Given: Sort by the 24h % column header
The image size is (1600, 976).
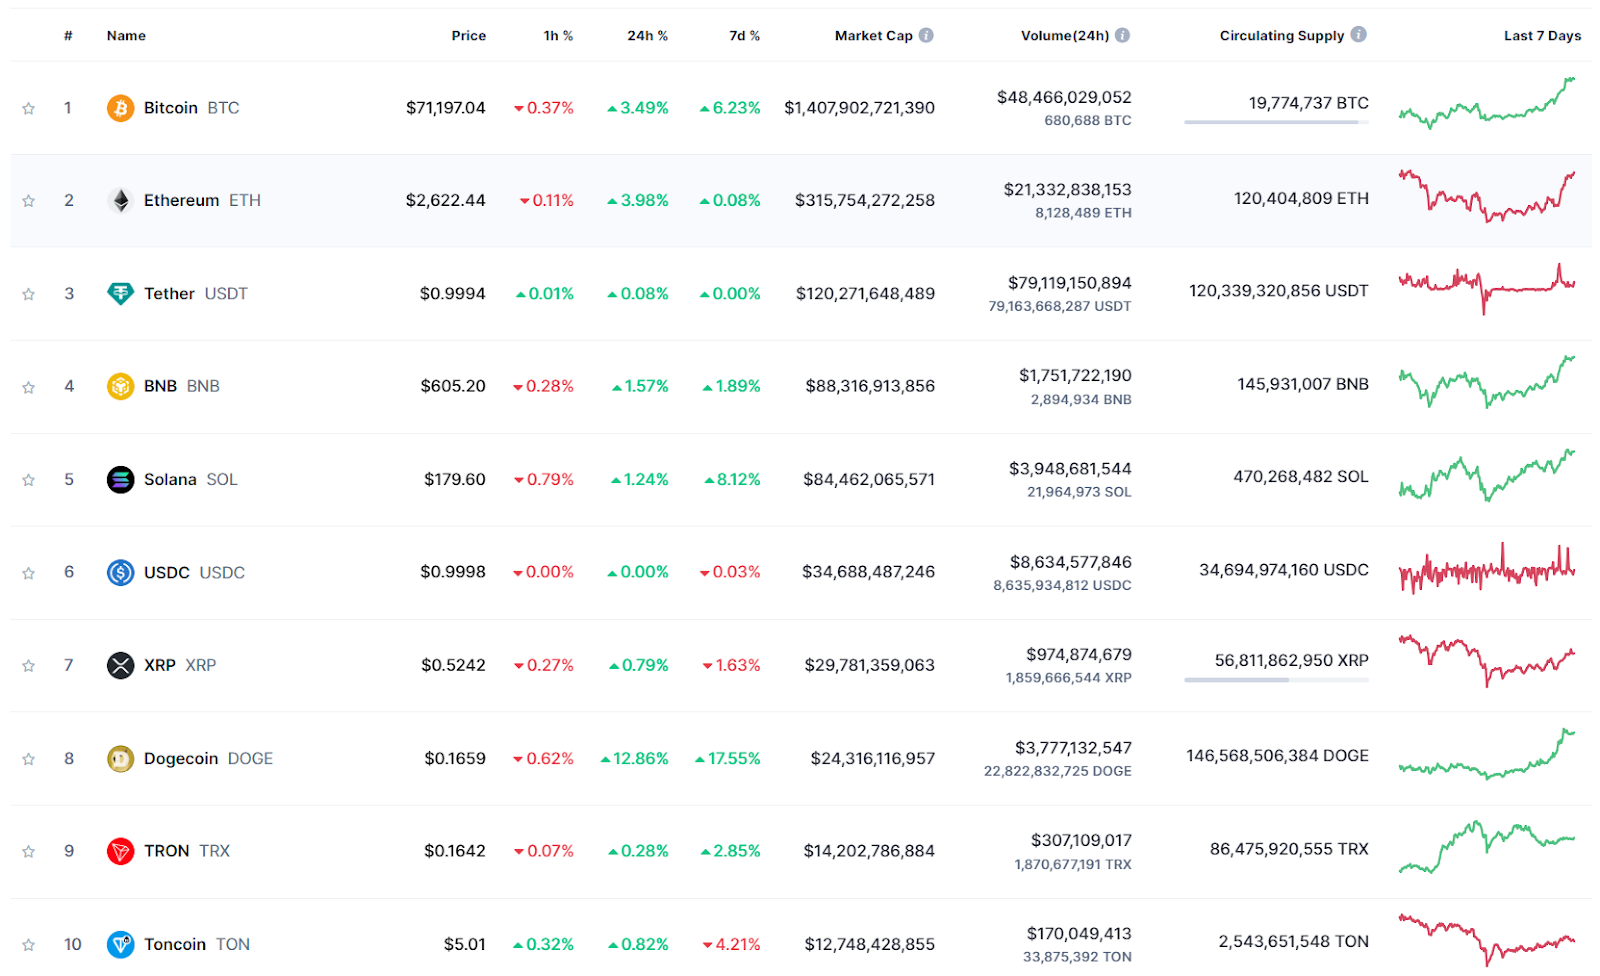Looking at the screenshot, I should (647, 36).
